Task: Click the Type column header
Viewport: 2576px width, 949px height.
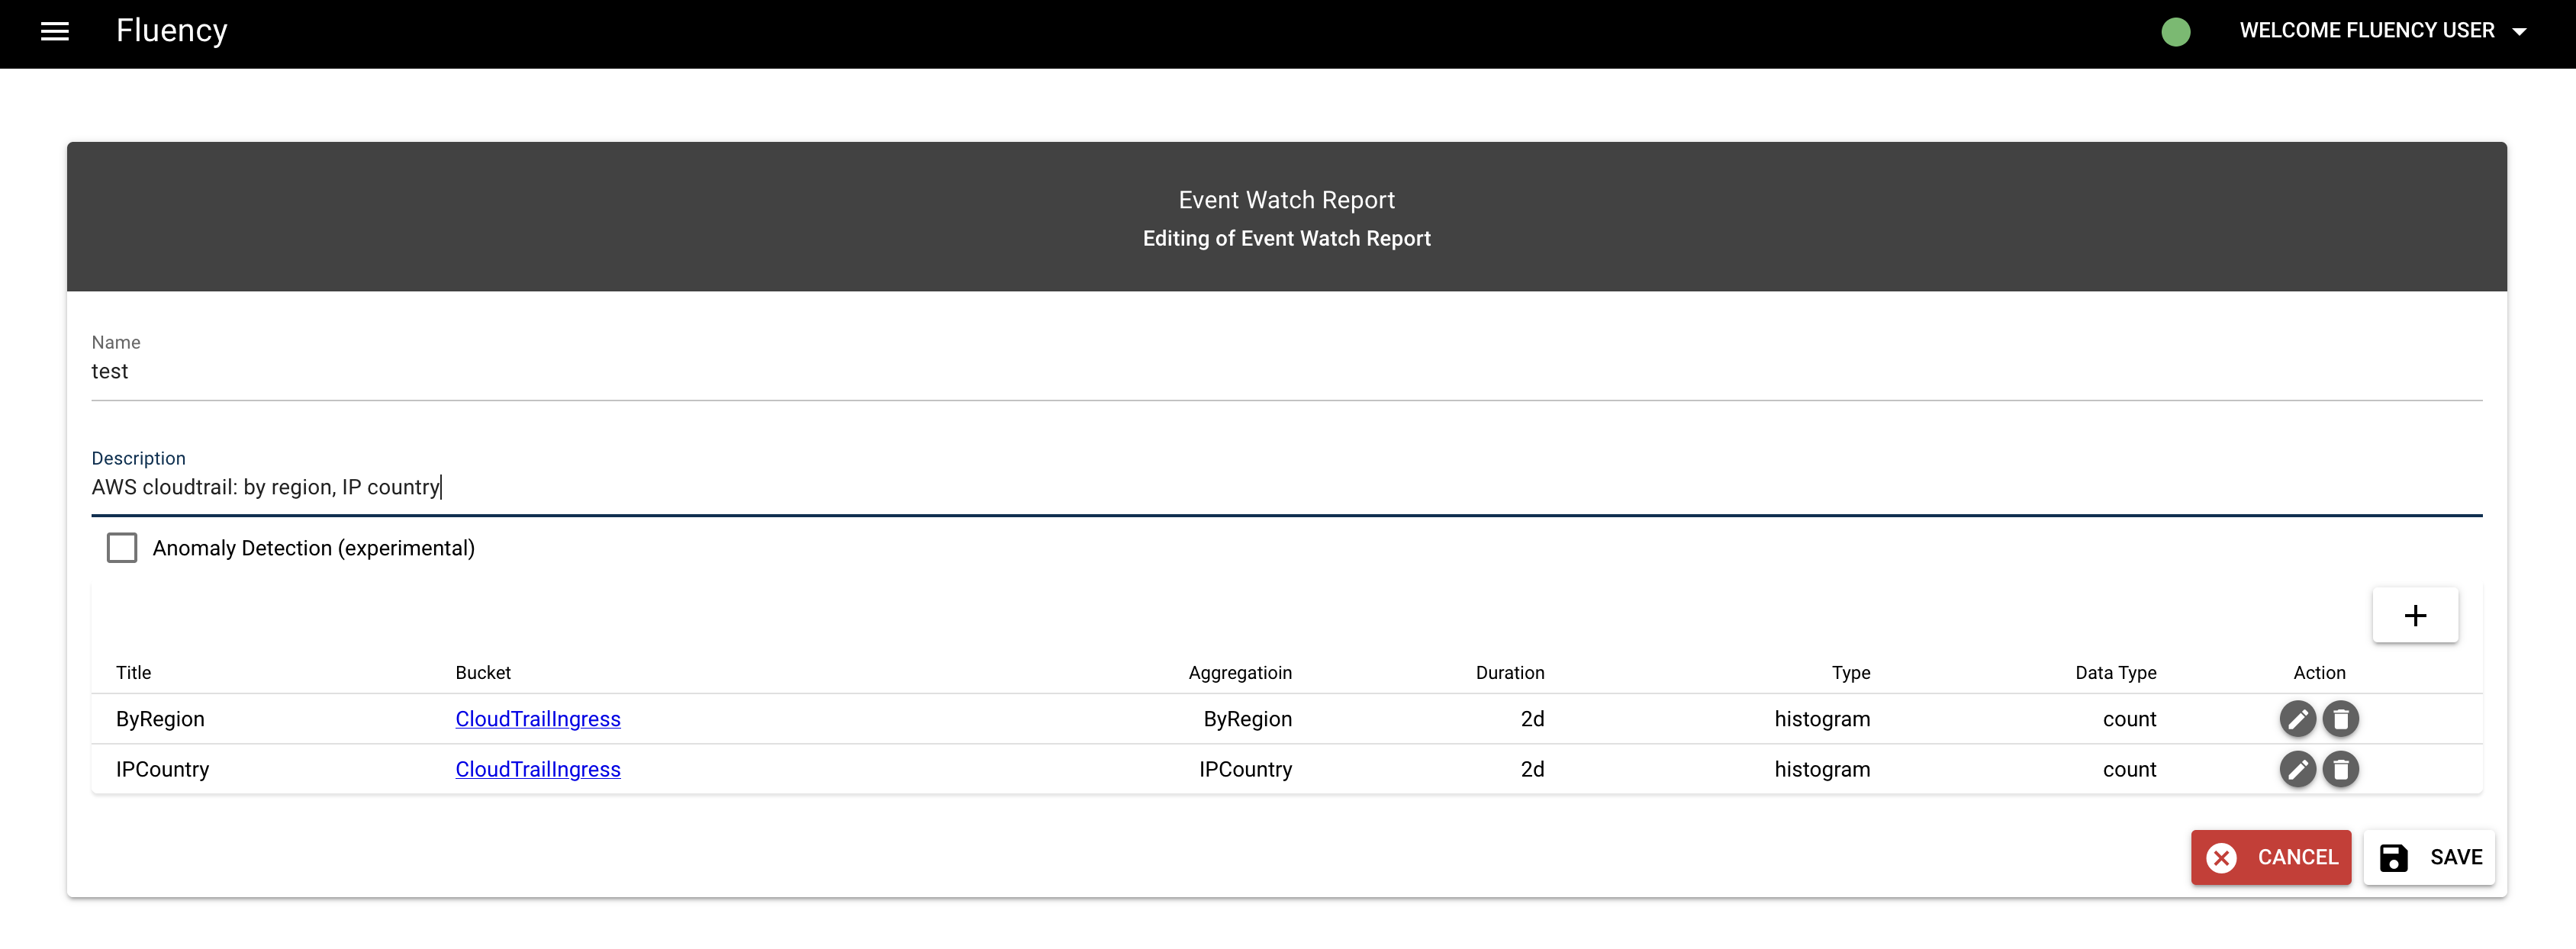Action: click(1851, 673)
